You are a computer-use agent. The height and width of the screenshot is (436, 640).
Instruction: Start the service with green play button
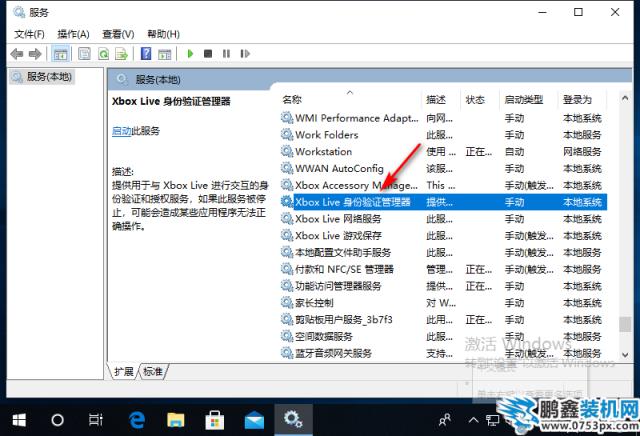pos(190,53)
